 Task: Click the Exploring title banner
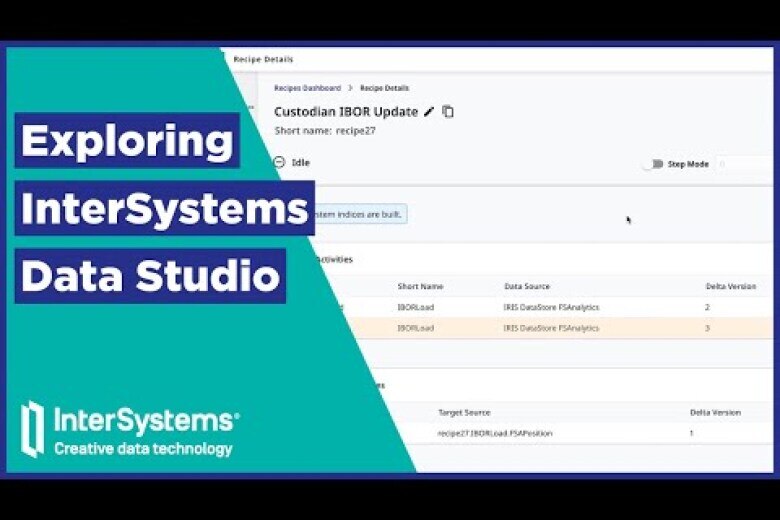127,141
